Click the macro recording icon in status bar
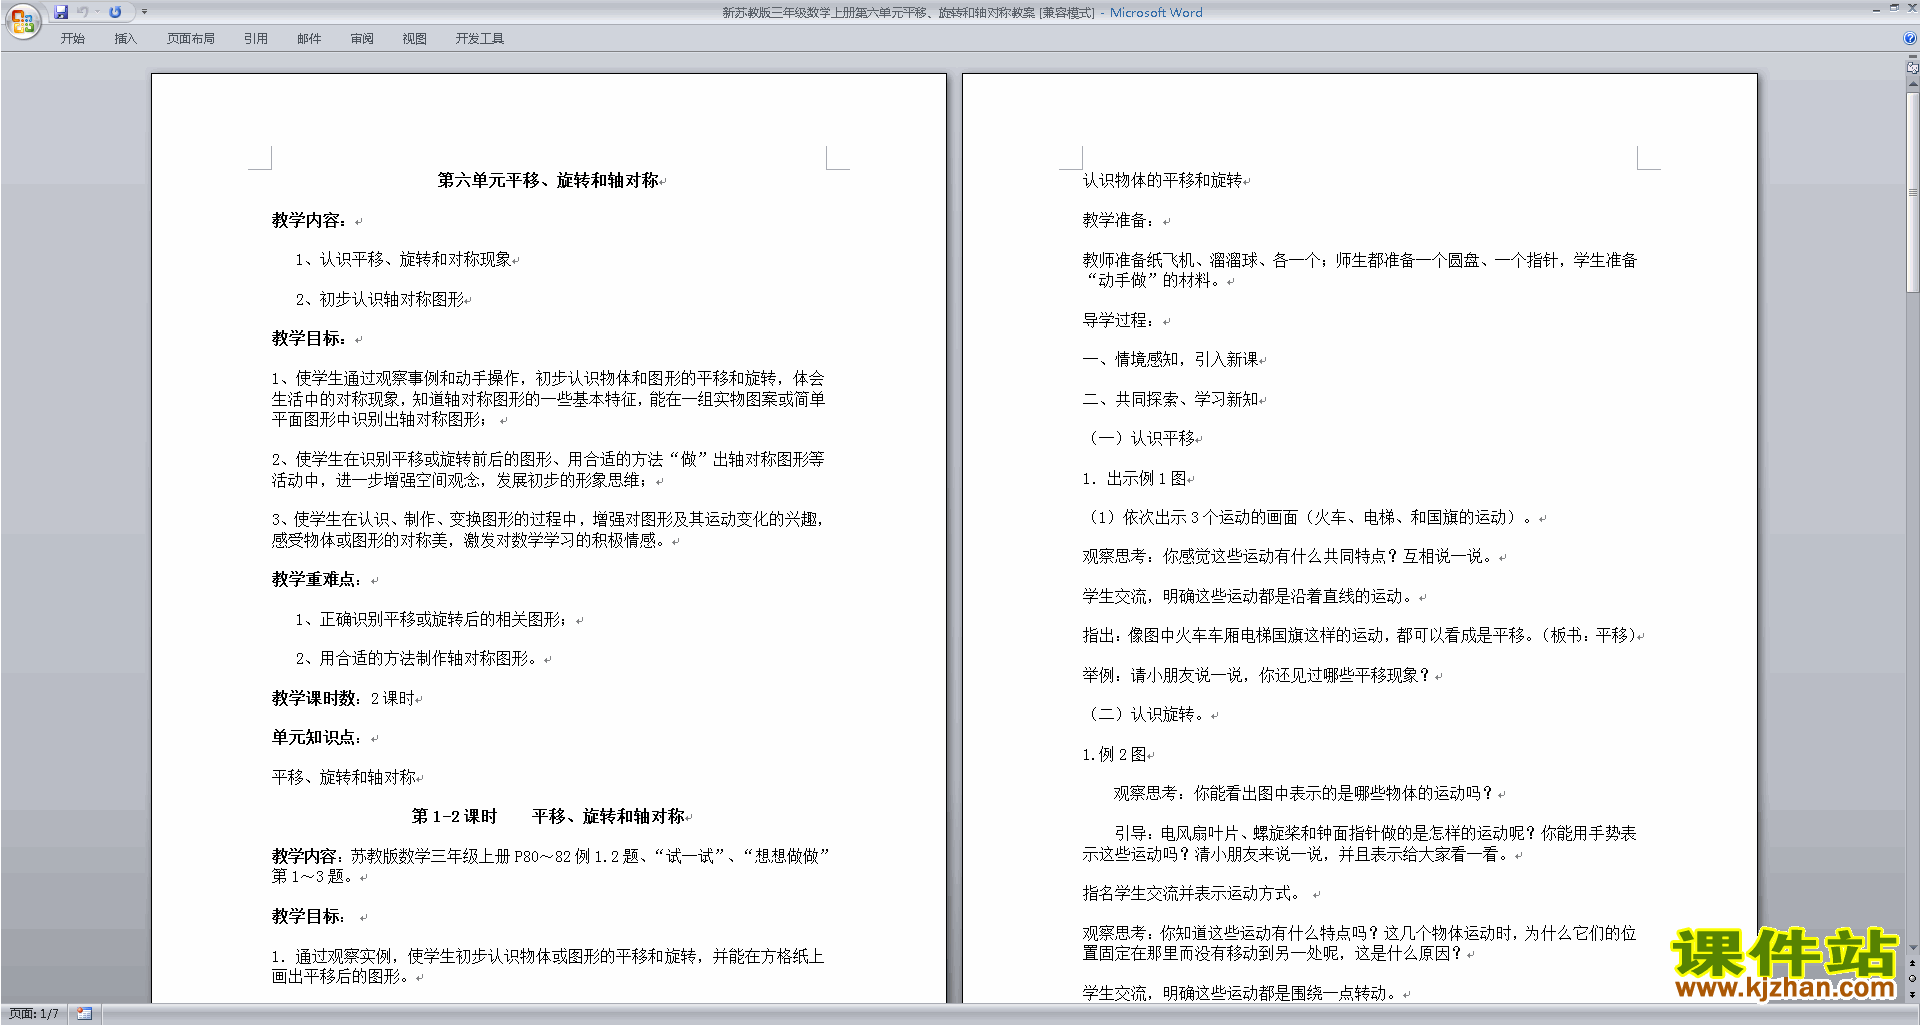1920x1025 pixels. (x=84, y=1014)
